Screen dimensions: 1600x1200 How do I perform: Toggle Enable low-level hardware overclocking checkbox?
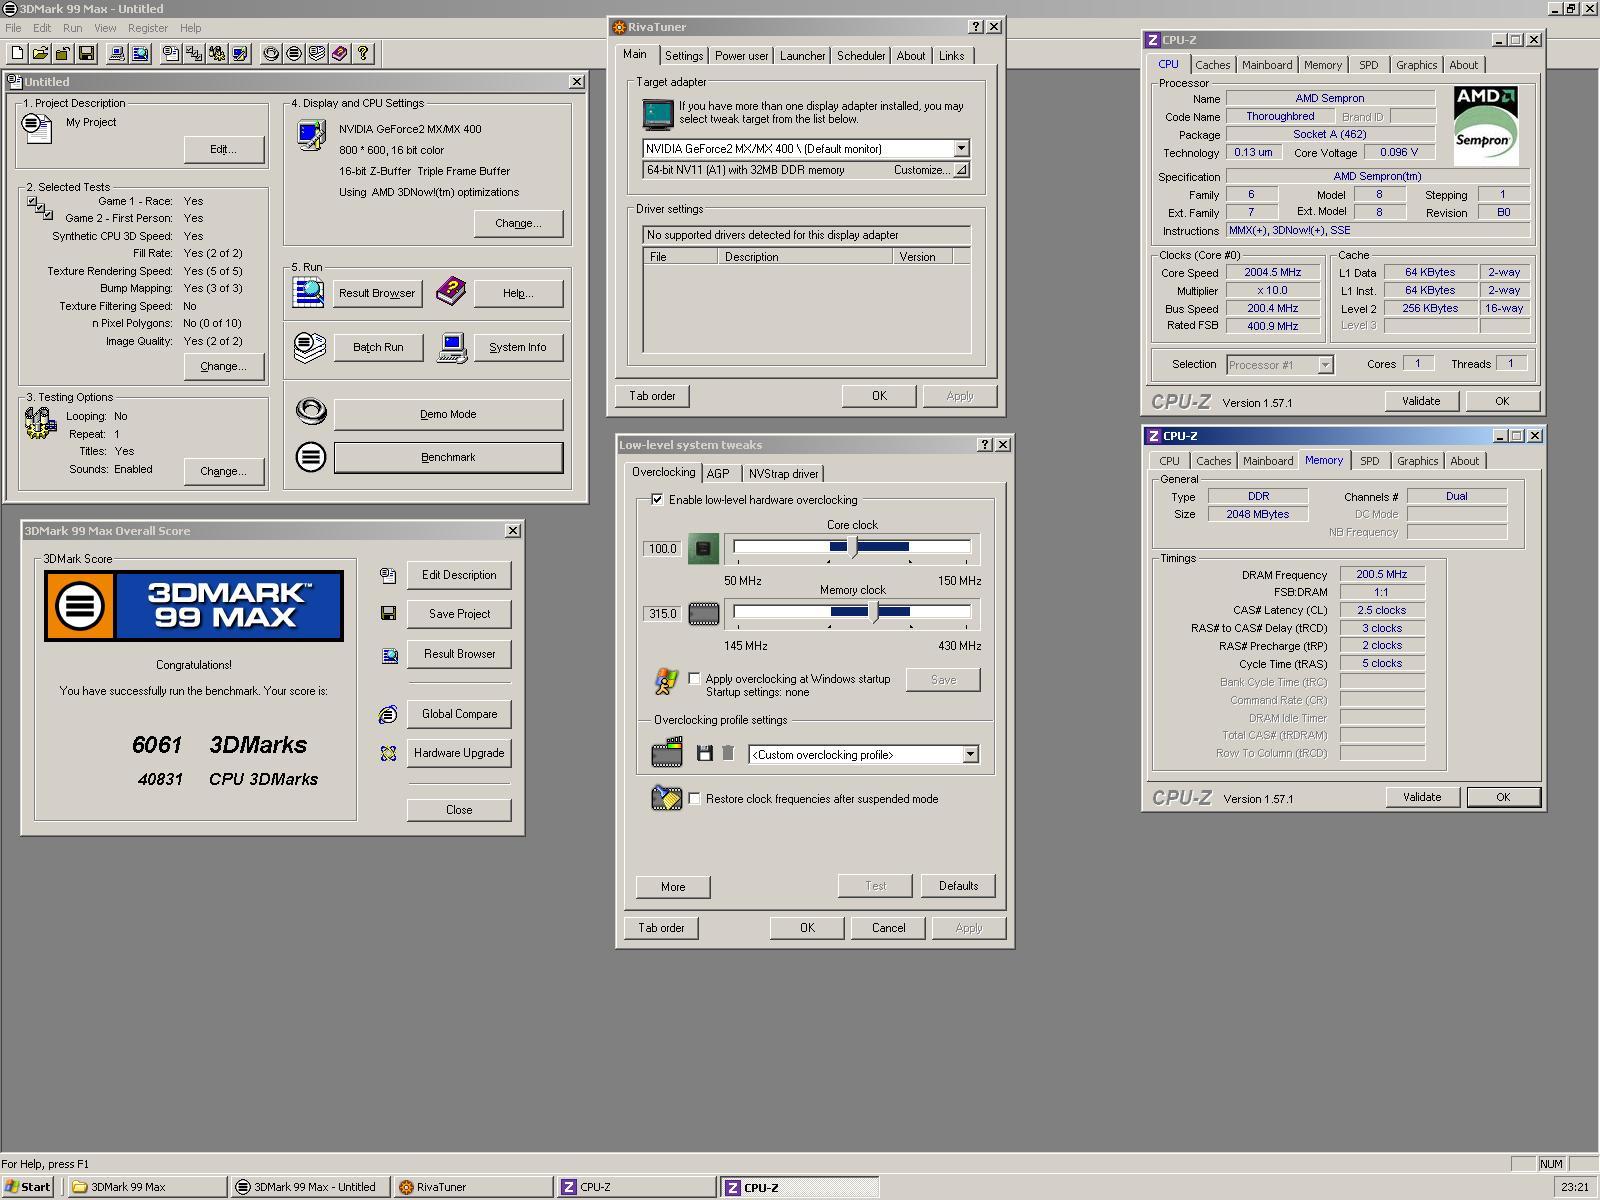(657, 500)
